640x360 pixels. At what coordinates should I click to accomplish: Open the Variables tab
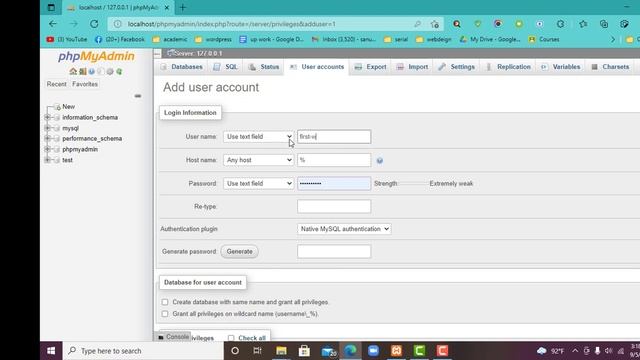[561, 67]
